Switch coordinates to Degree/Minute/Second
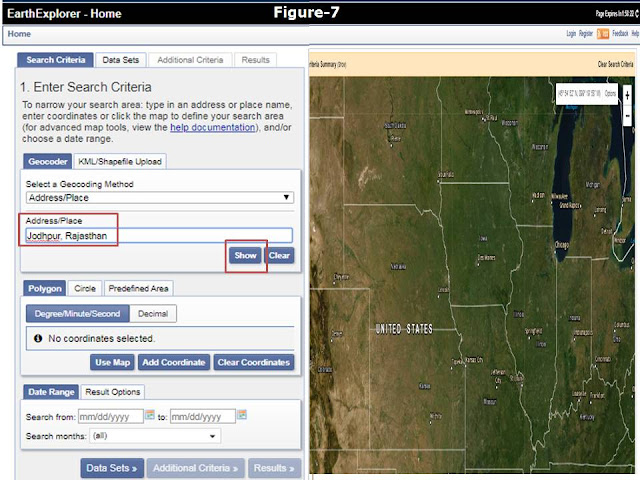The image size is (640, 480). [78, 313]
